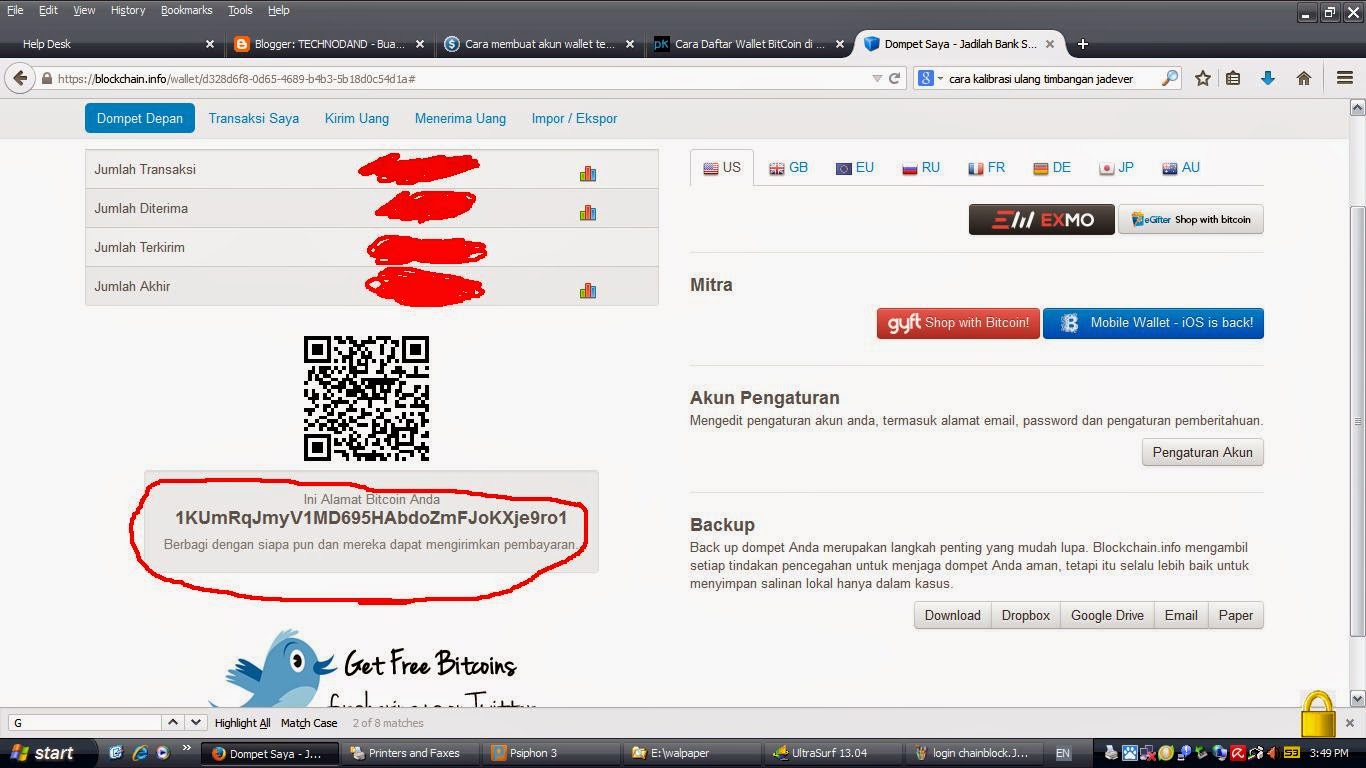The height and width of the screenshot is (768, 1366).
Task: Select the GB currency tab
Action: coord(788,168)
